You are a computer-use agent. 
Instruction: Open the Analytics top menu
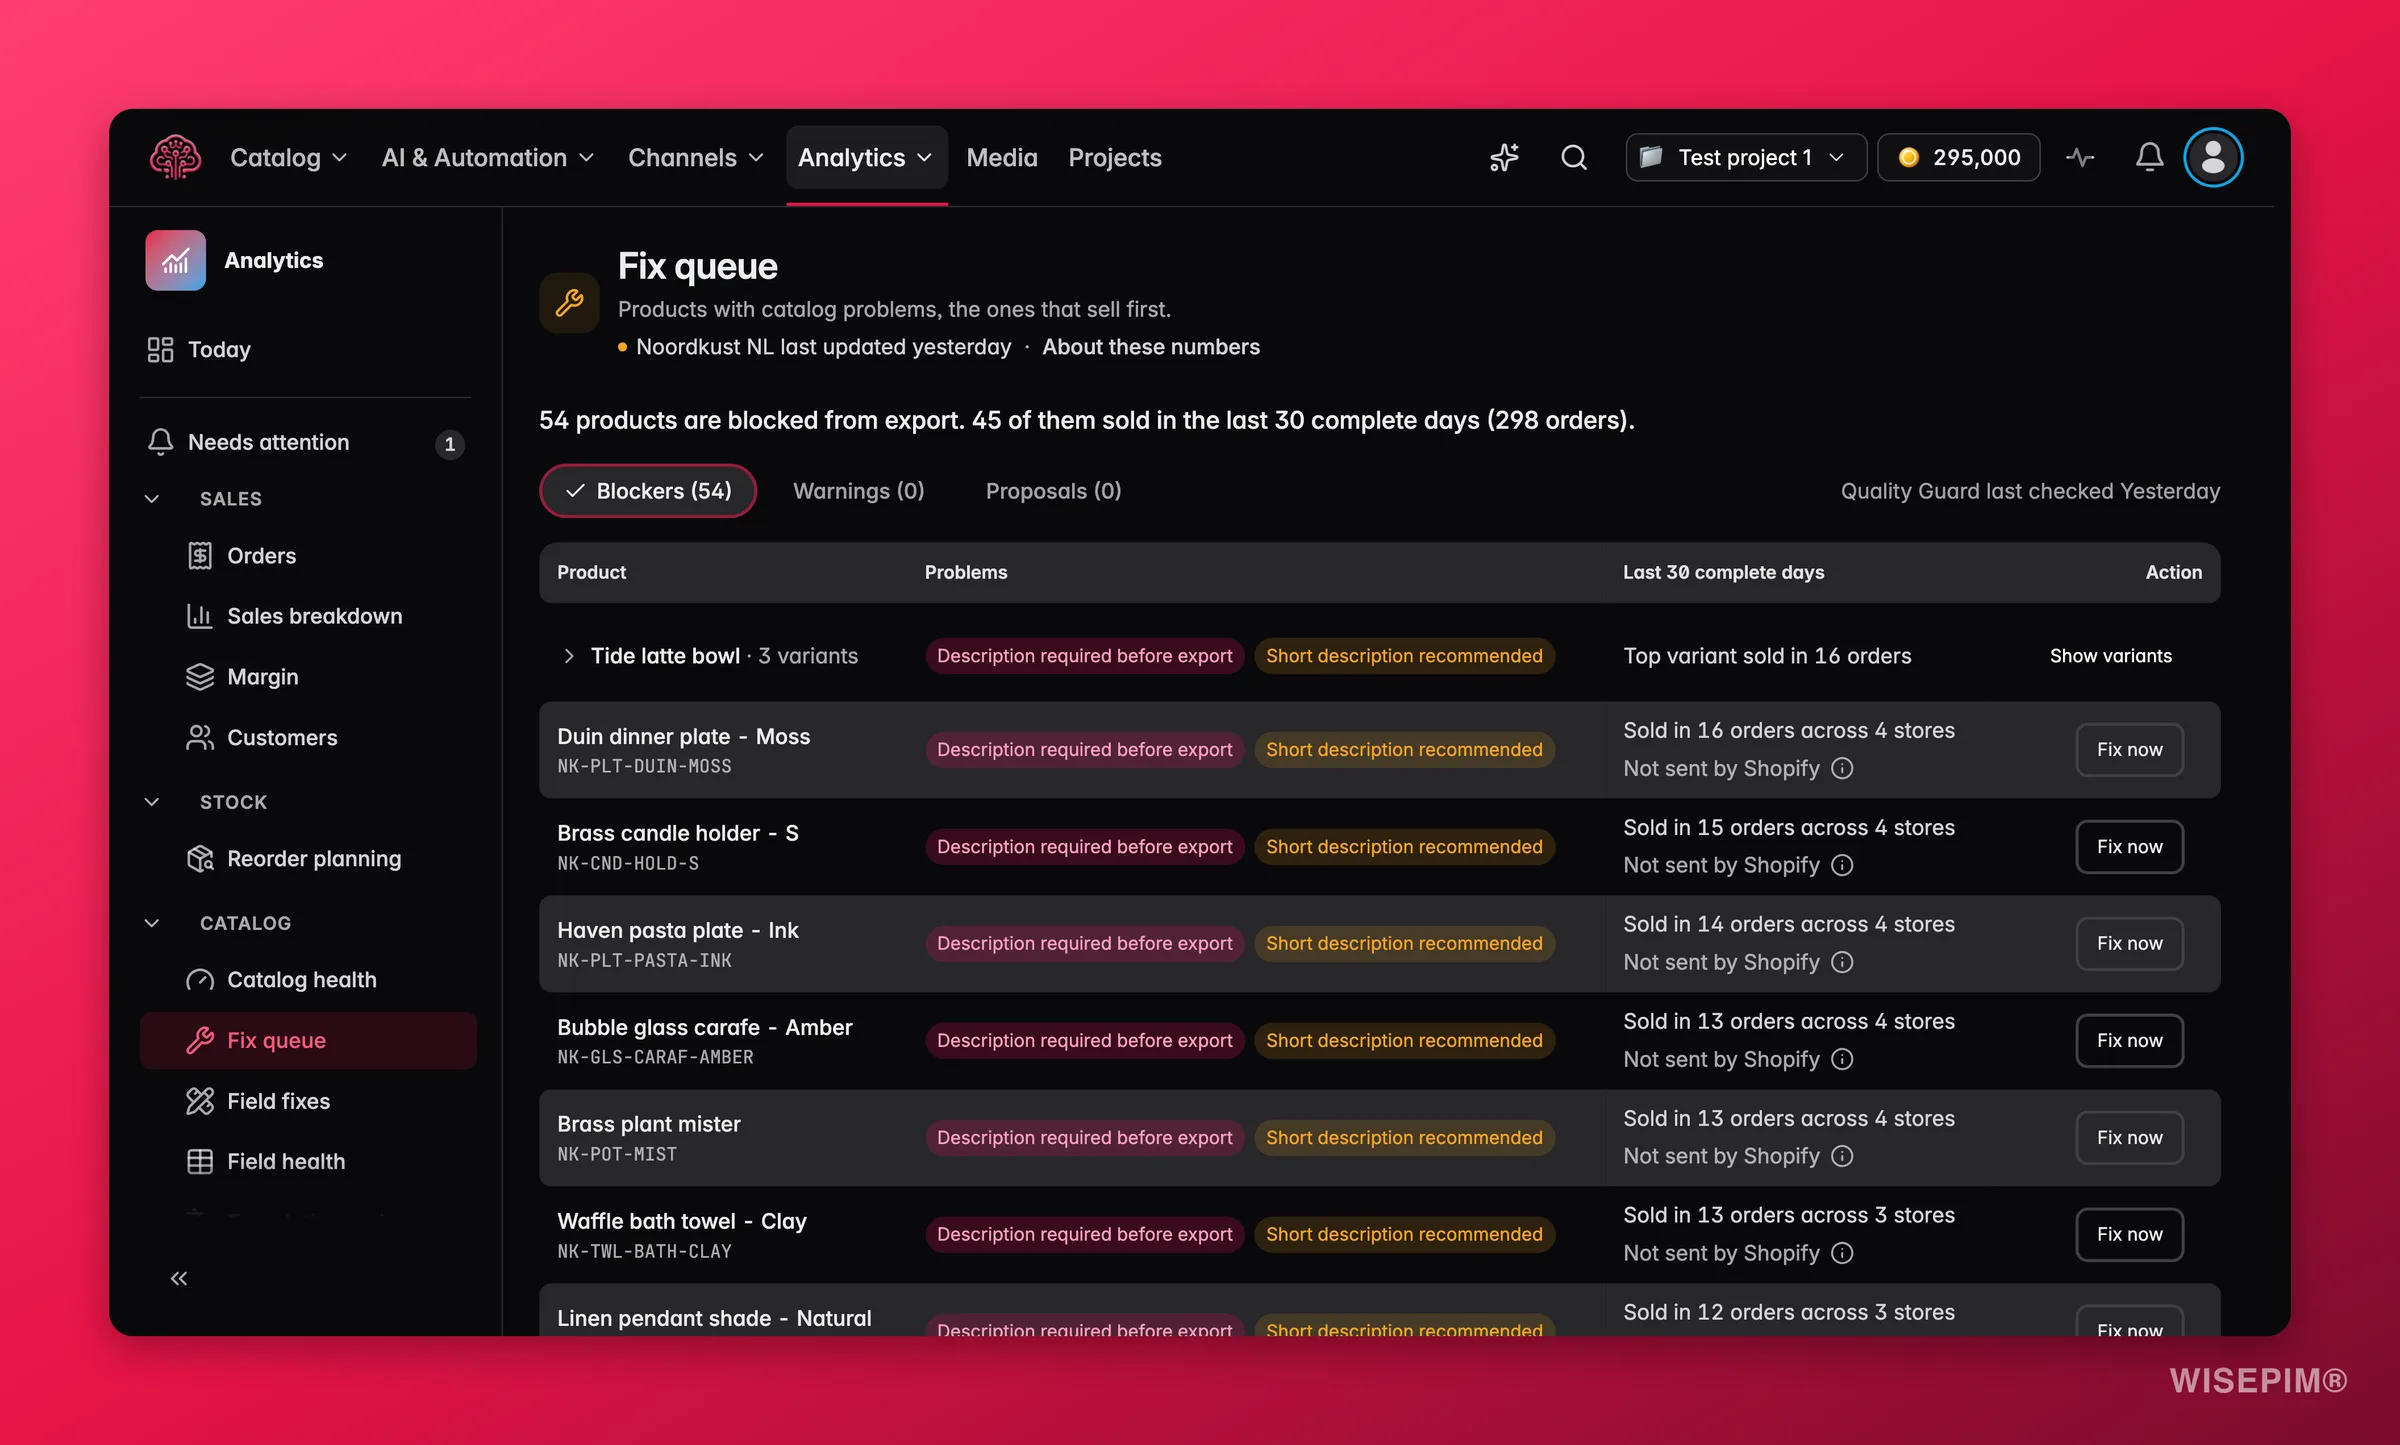(866, 157)
